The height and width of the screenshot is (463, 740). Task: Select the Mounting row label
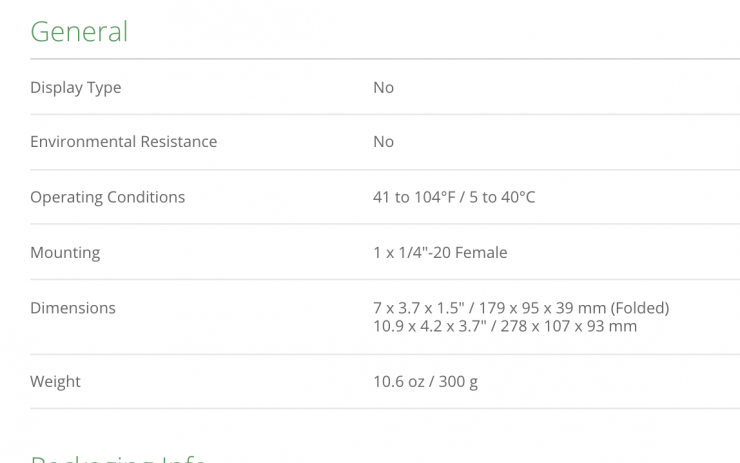click(65, 253)
